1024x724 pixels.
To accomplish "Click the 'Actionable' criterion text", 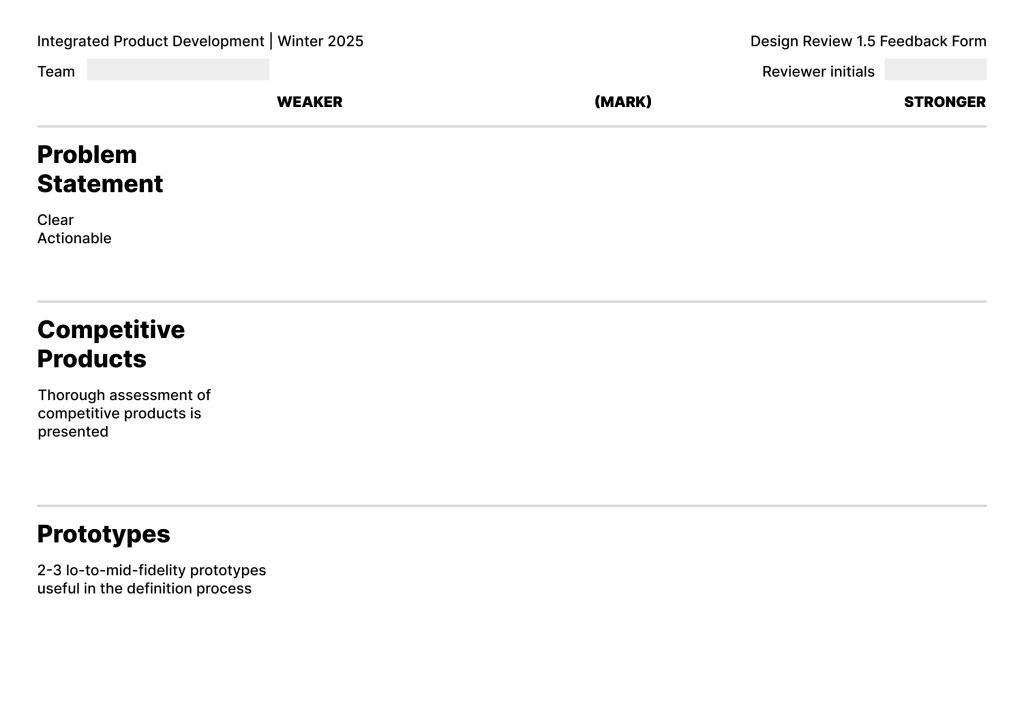I will coord(74,238).
